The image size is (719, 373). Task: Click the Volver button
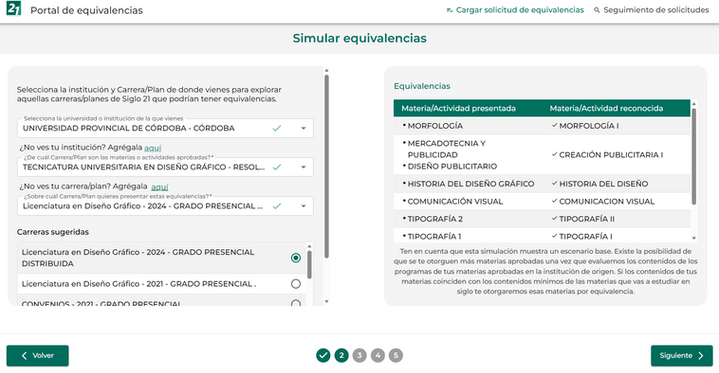[38, 356]
